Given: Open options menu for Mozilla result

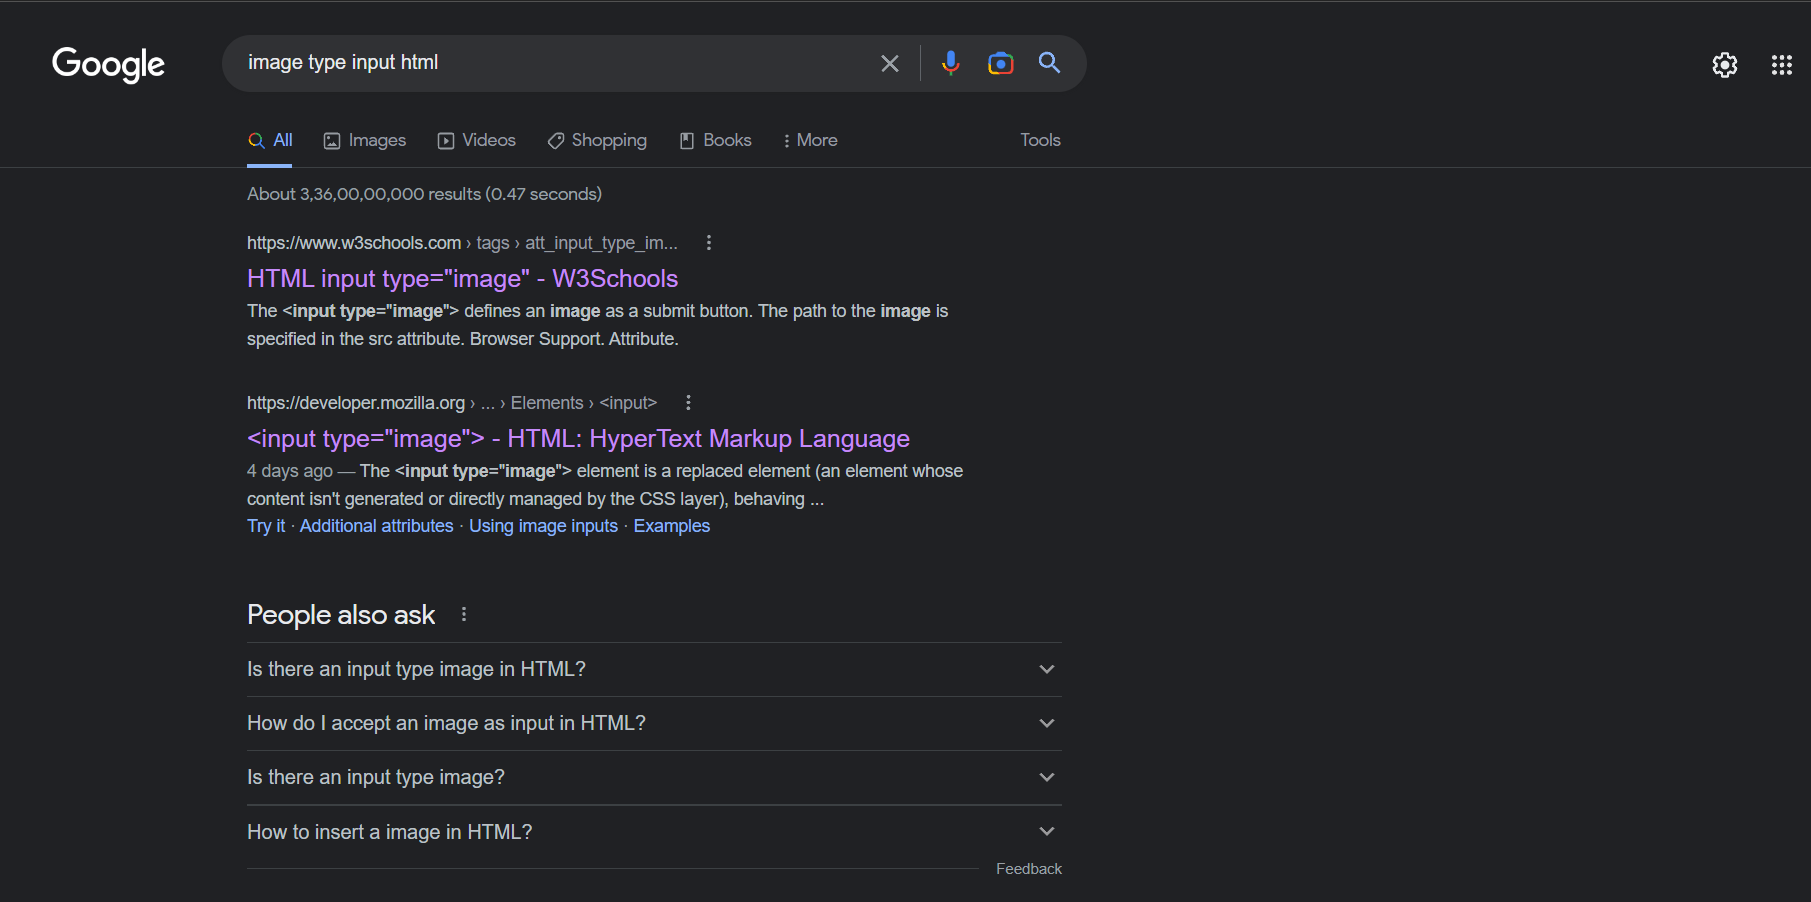Looking at the screenshot, I should (x=688, y=403).
